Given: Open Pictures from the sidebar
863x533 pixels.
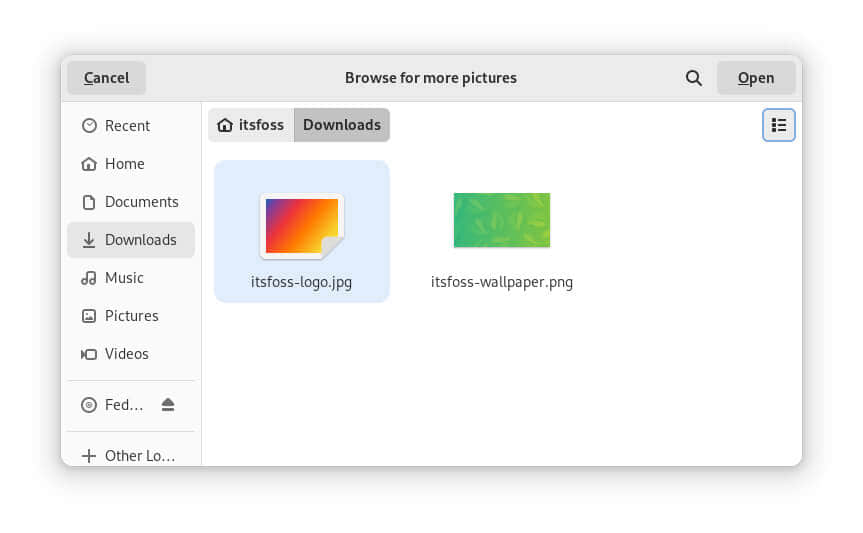Looking at the screenshot, I should [x=131, y=316].
